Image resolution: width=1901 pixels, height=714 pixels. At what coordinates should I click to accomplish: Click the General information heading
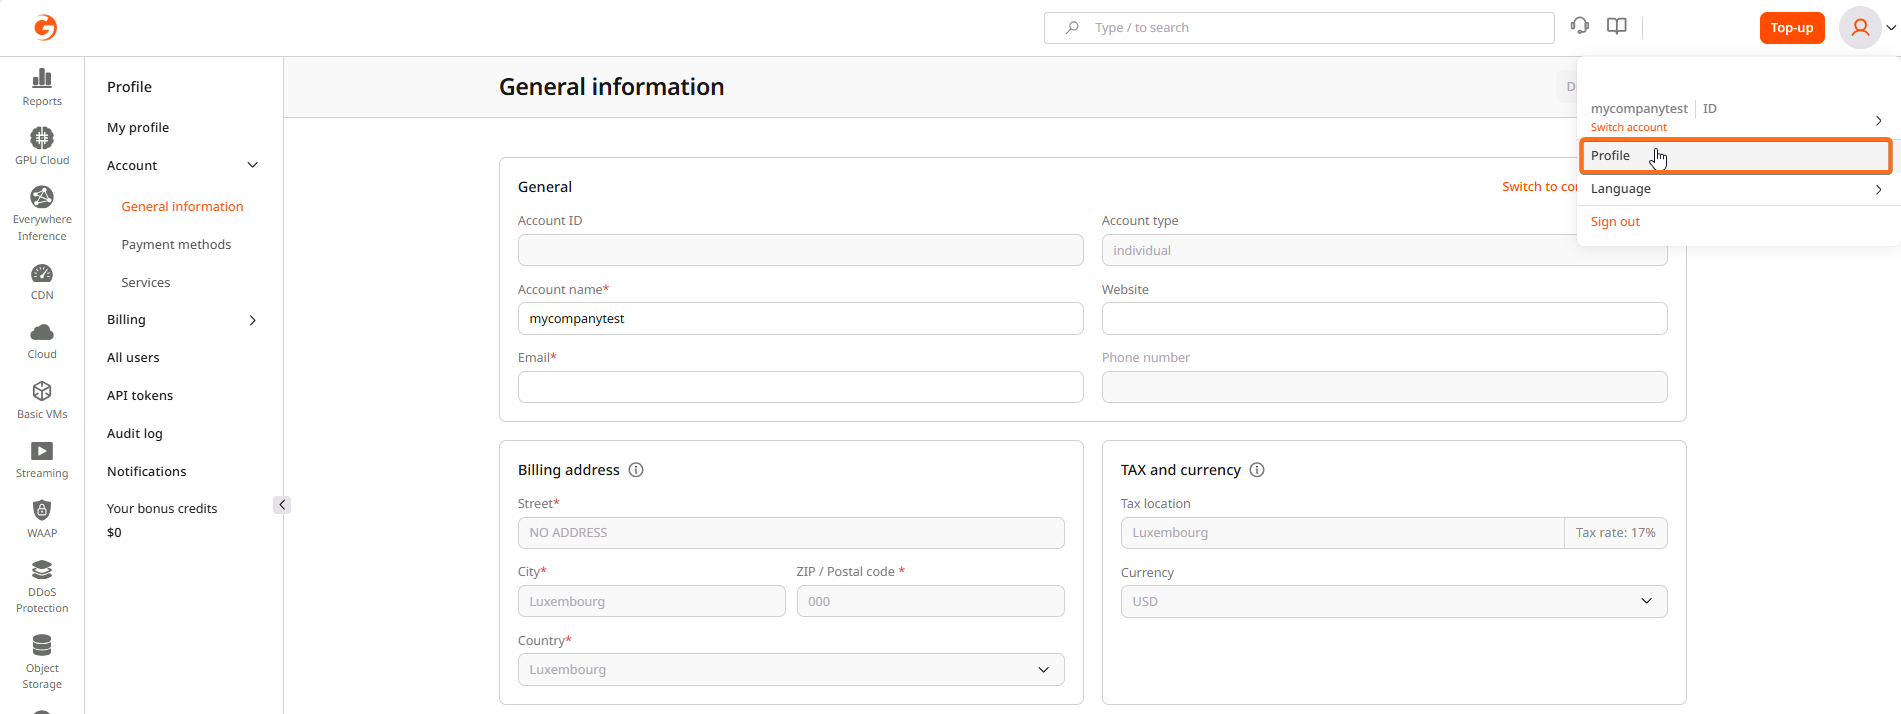click(x=612, y=87)
